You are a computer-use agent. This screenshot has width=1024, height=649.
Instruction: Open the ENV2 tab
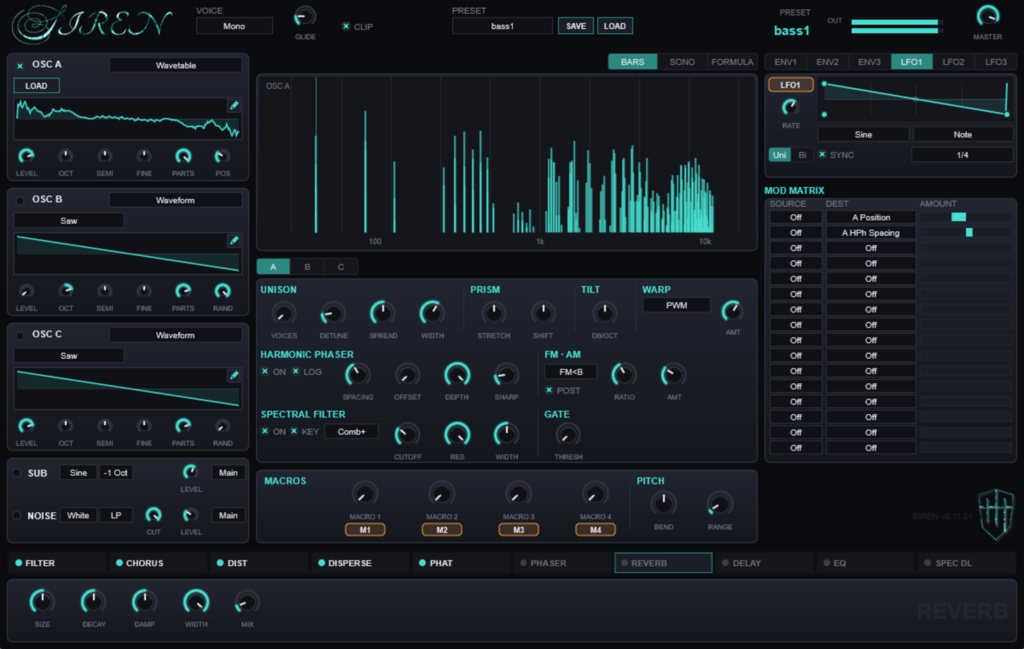(827, 62)
